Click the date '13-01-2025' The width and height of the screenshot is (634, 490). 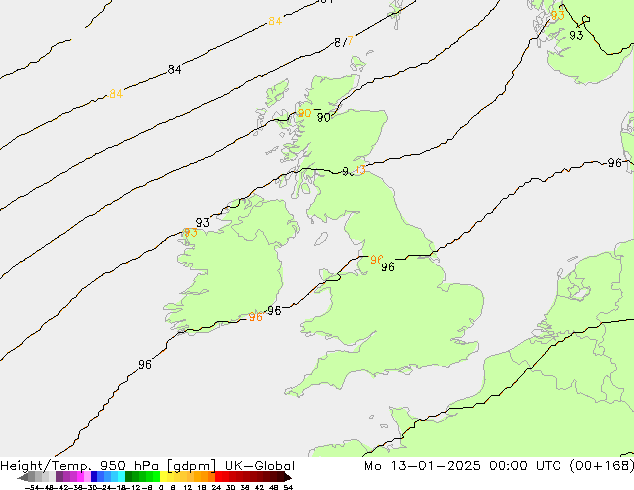pos(436,466)
